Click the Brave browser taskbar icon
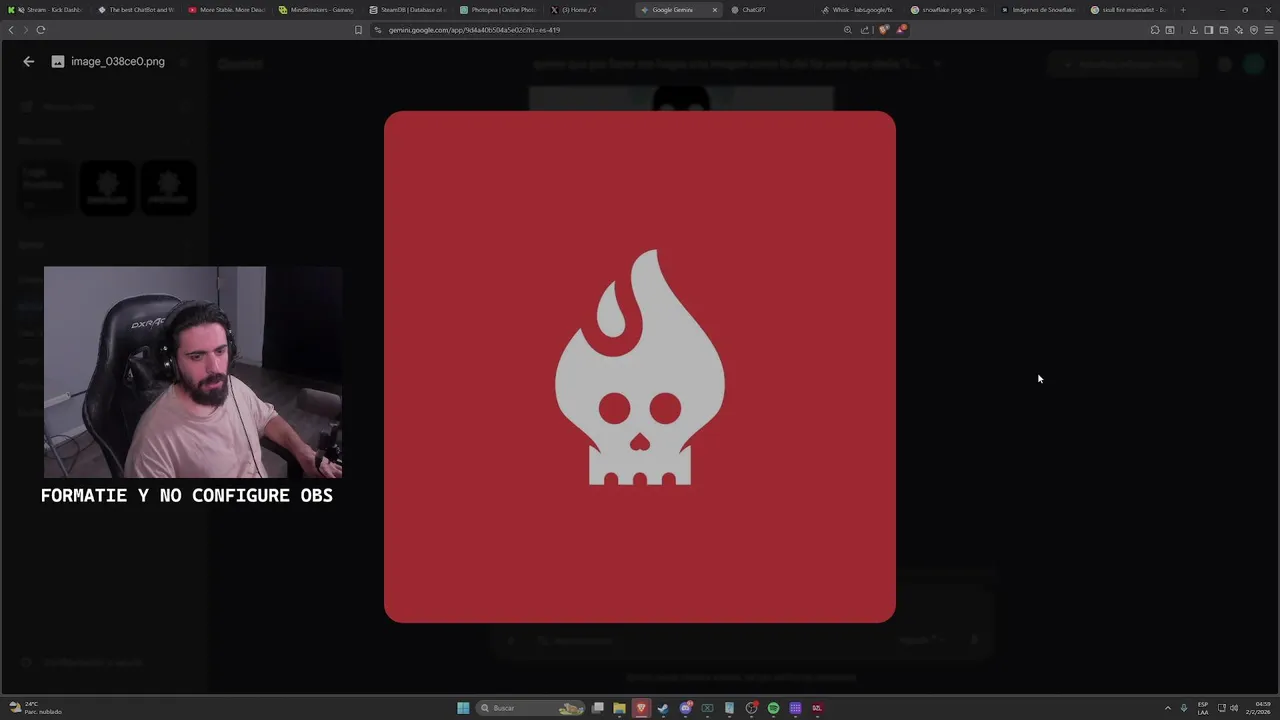This screenshot has width=1280, height=720. click(641, 708)
